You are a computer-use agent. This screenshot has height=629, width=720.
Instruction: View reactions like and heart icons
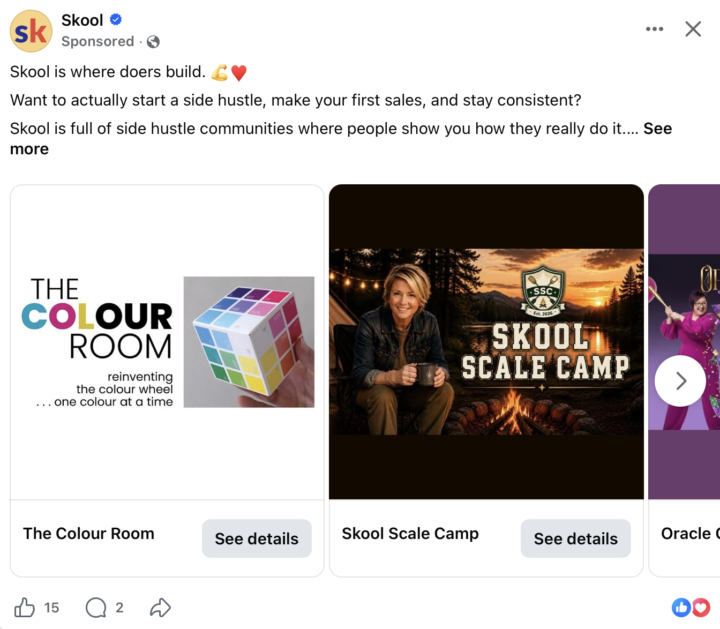coord(691,607)
